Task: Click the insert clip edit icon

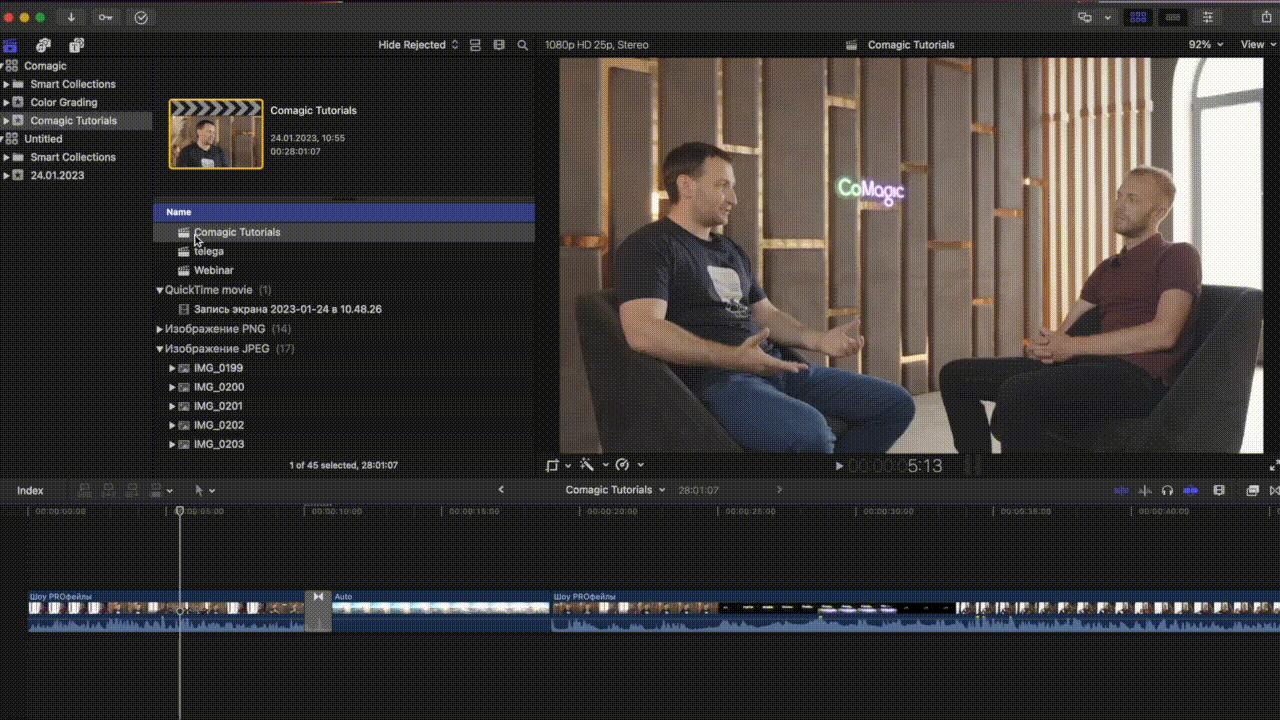Action: (108, 490)
